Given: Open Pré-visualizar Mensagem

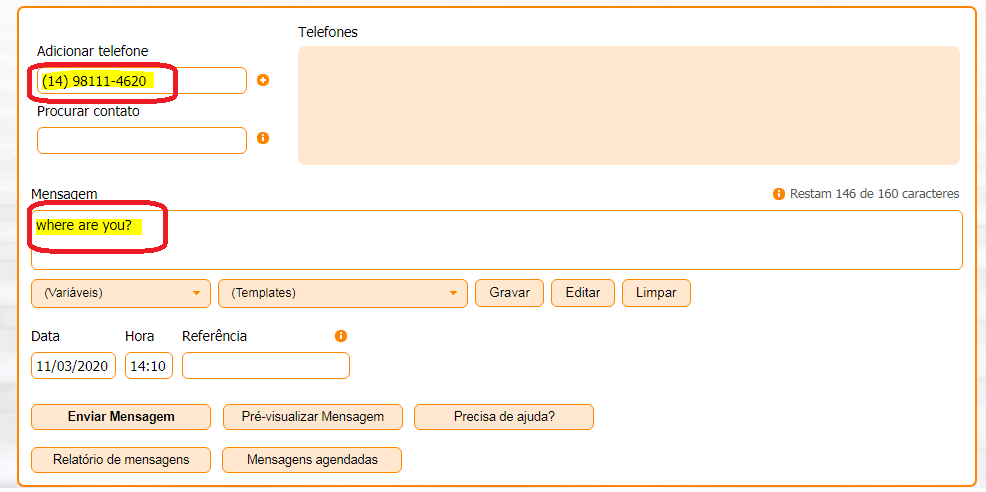Looking at the screenshot, I should (313, 417).
